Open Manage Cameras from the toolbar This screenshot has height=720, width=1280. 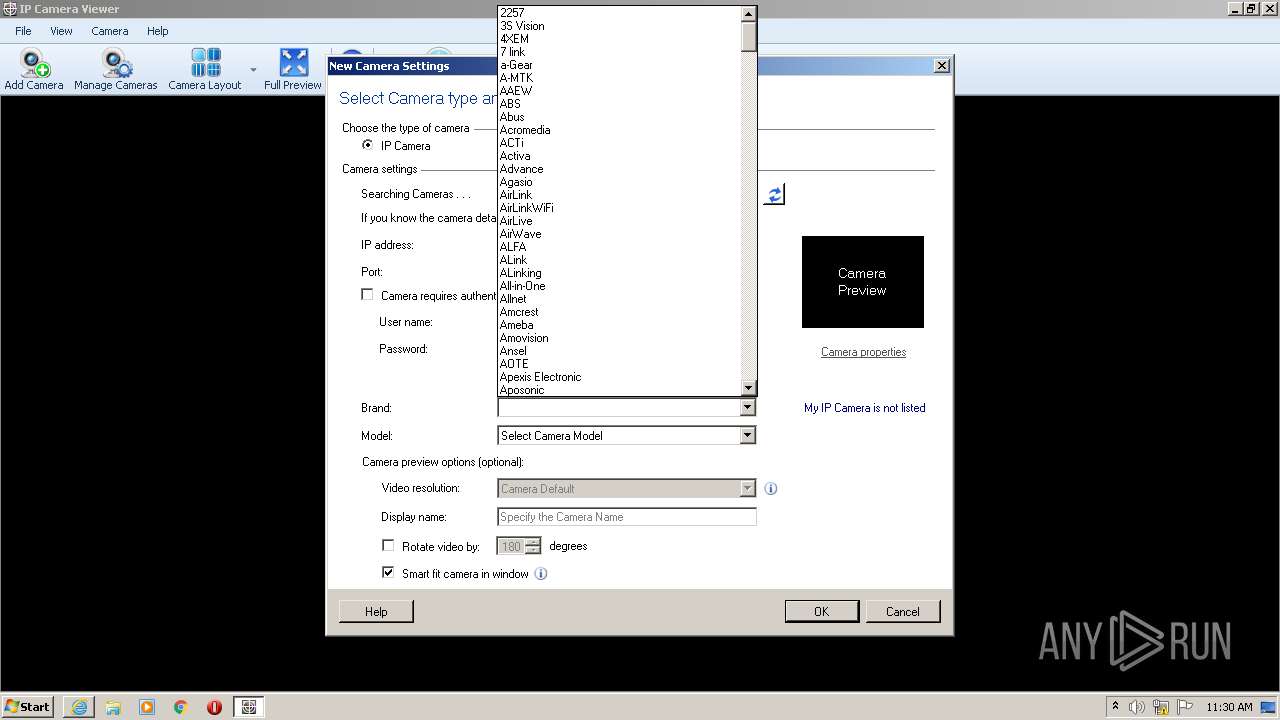pyautogui.click(x=116, y=69)
